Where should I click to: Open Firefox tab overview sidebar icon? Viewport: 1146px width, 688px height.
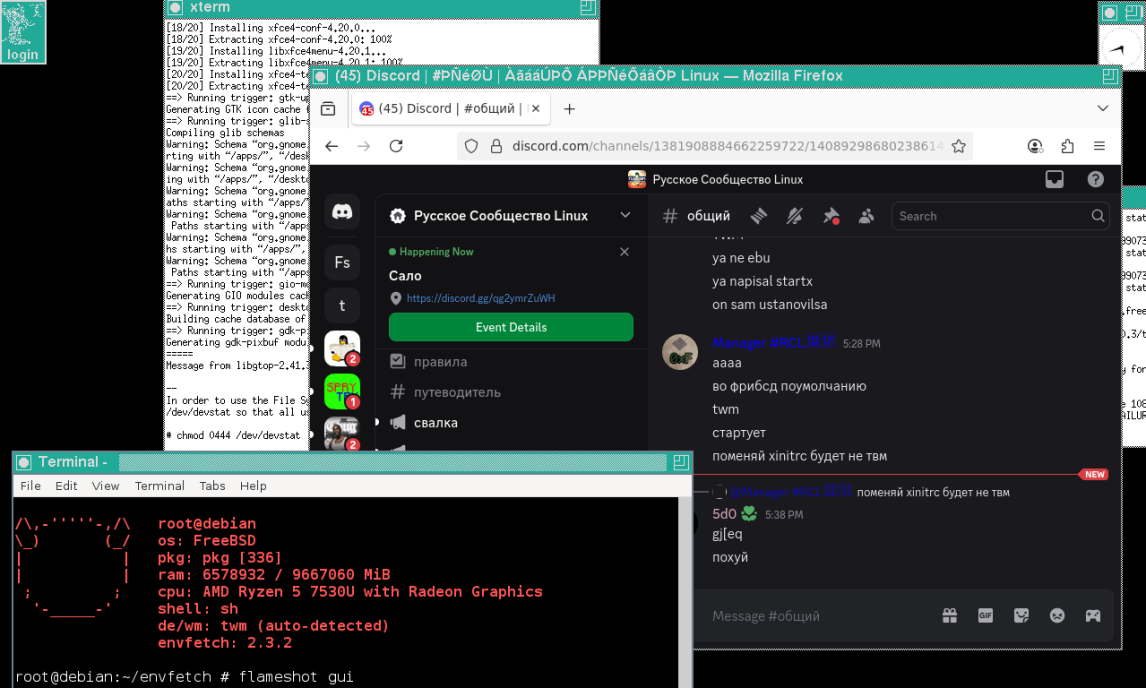pyautogui.click(x=328, y=109)
